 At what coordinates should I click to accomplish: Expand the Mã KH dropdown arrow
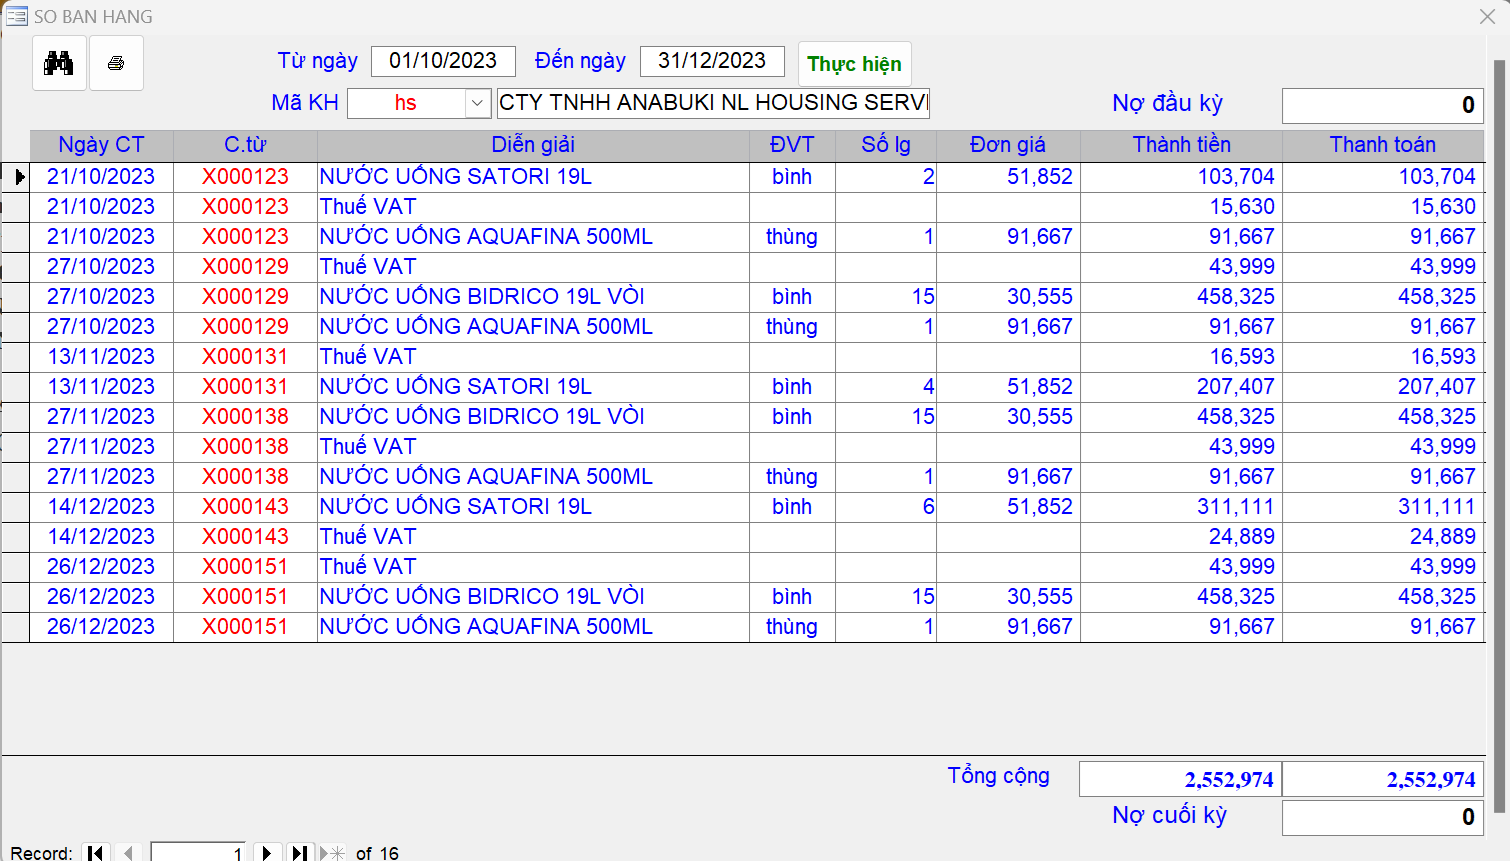477,103
